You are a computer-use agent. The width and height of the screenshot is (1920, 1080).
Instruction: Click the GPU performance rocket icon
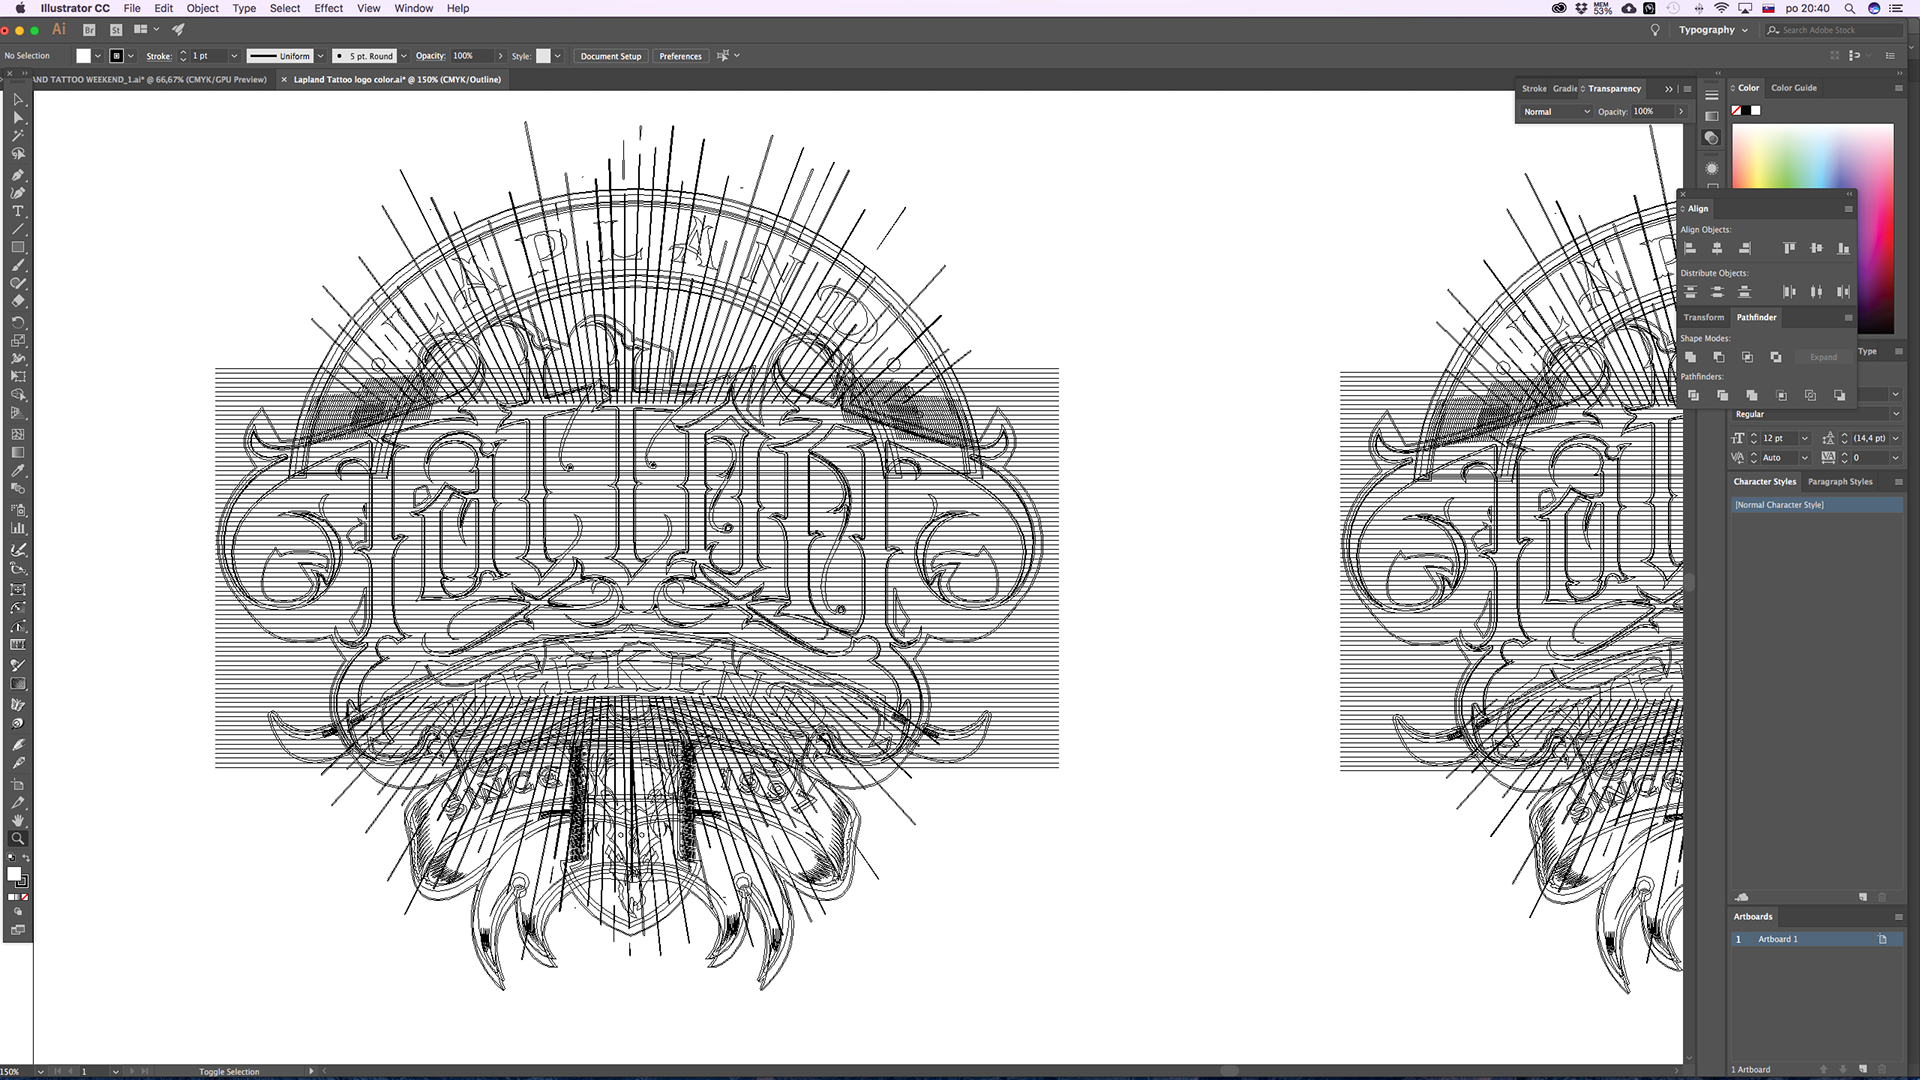(x=178, y=30)
